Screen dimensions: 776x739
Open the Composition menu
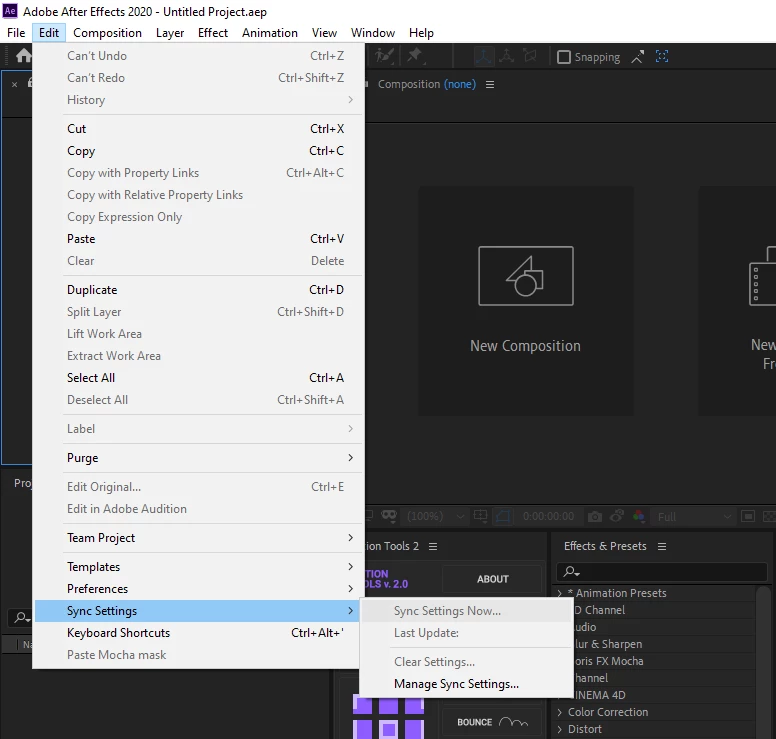[x=107, y=33]
